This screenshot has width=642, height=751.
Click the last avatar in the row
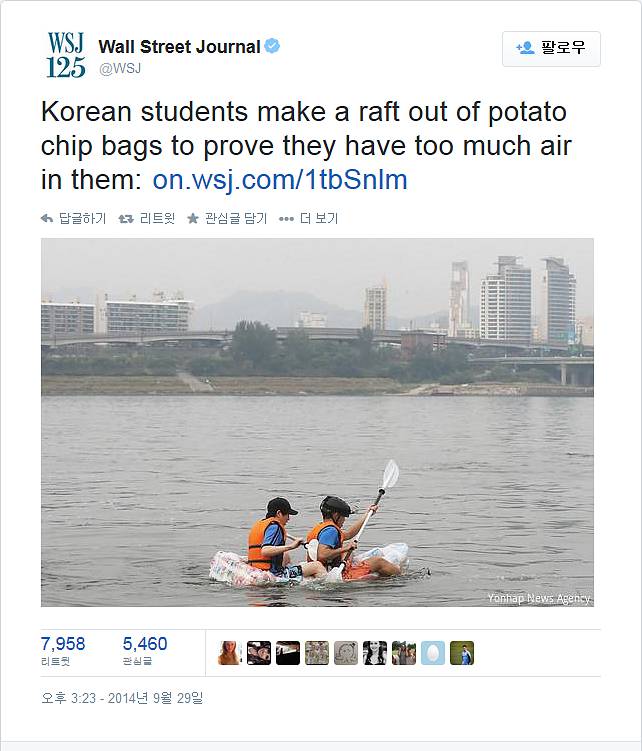[461, 653]
